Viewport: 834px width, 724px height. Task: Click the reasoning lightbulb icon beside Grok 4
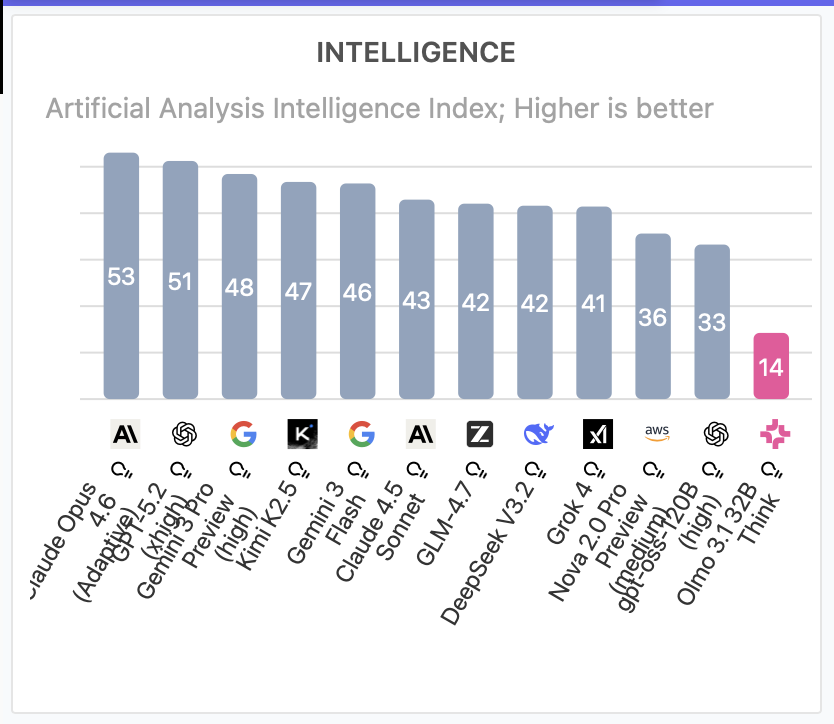tap(594, 468)
